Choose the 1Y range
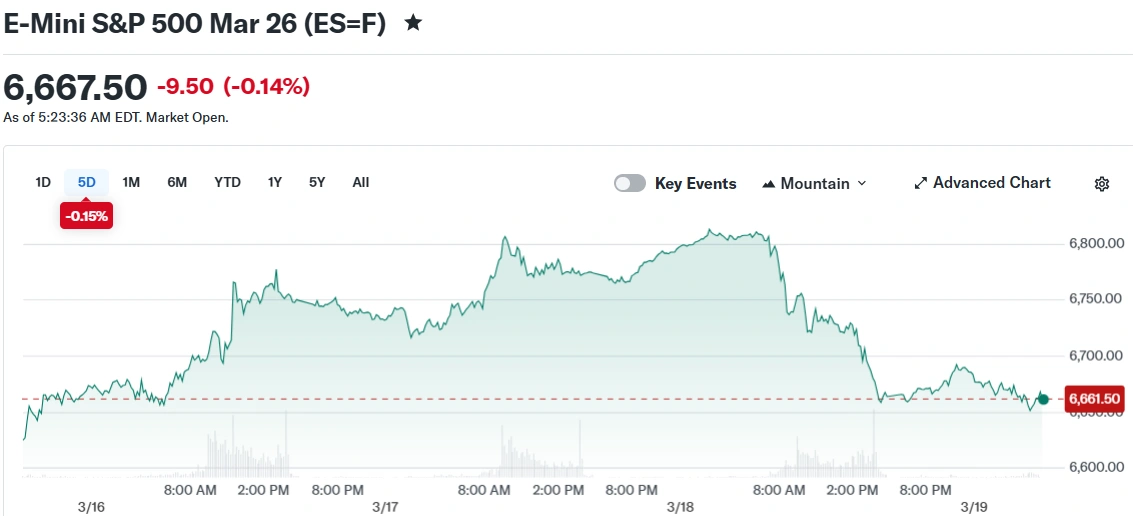The height and width of the screenshot is (516, 1133). point(275,182)
